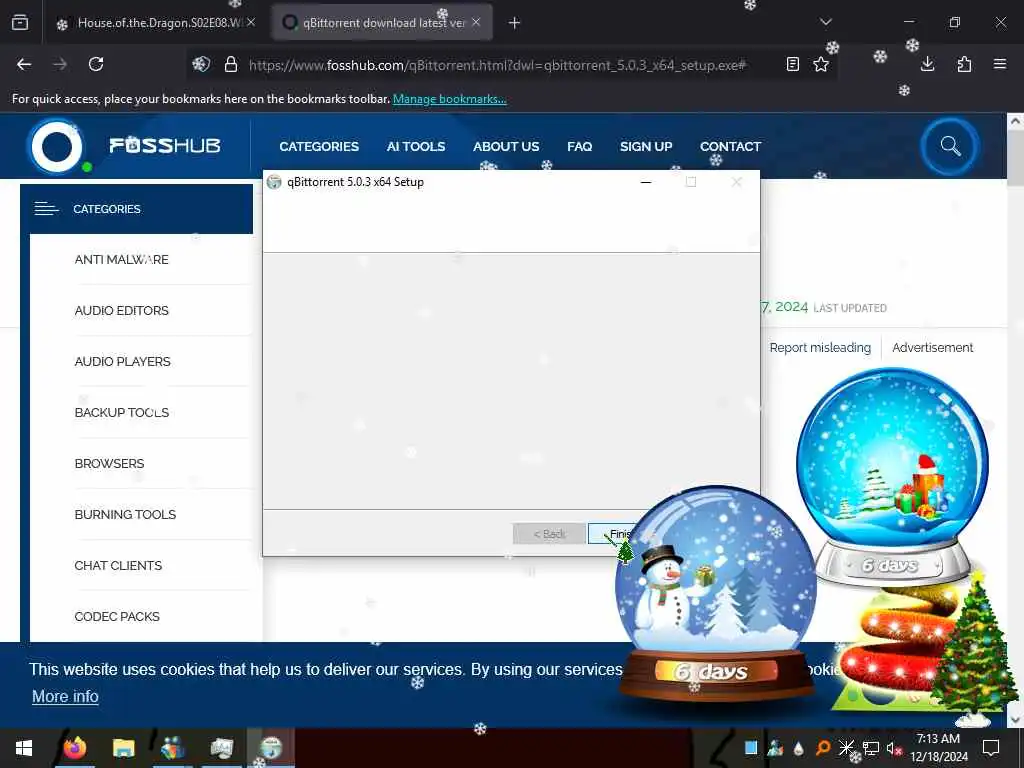This screenshot has width=1024, height=768.
Task: Open BURNING TOOLS category
Action: (x=125, y=514)
